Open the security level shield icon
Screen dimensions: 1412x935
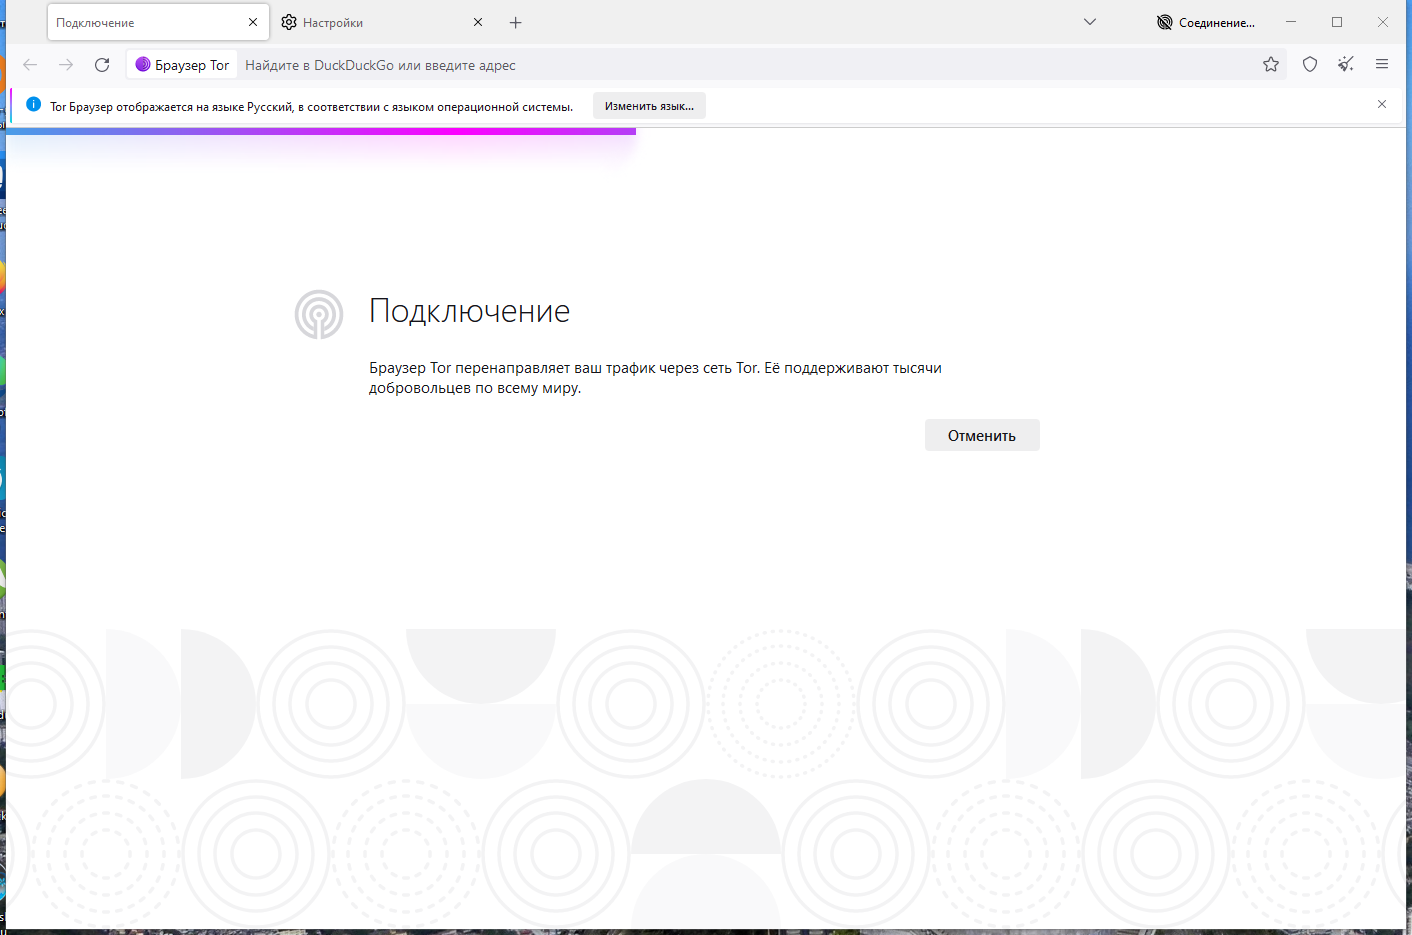click(1310, 65)
